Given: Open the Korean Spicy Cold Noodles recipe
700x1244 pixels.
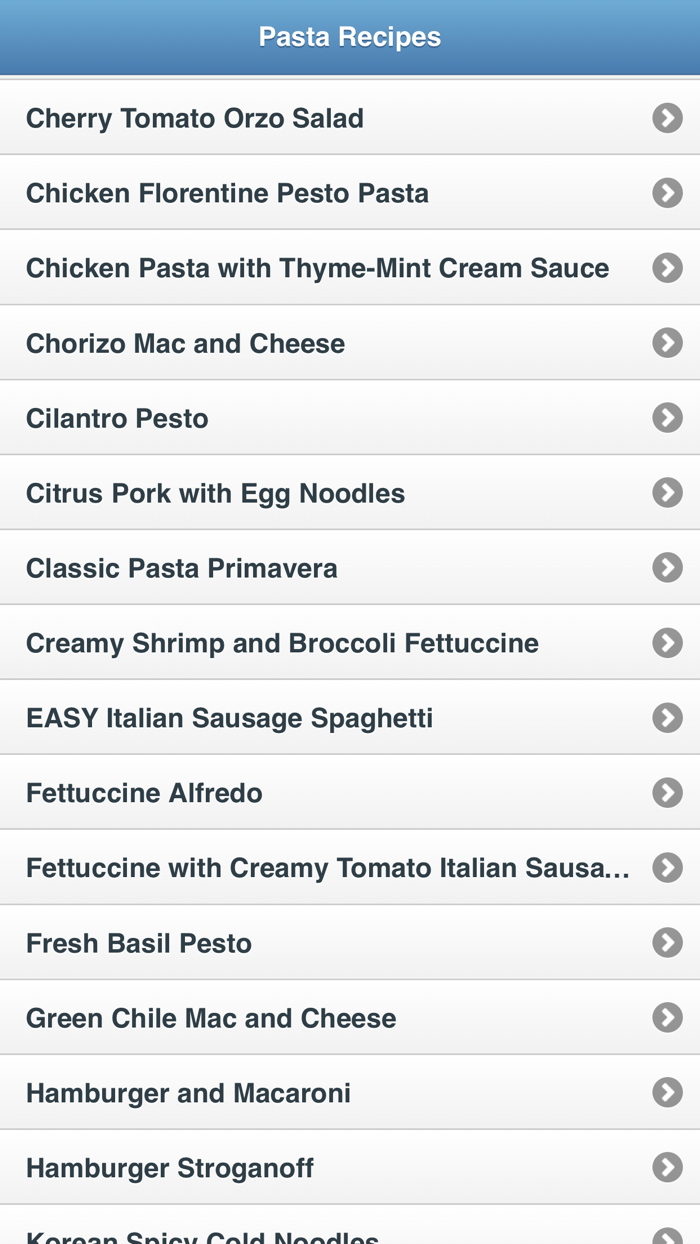Looking at the screenshot, I should coord(200,1235).
